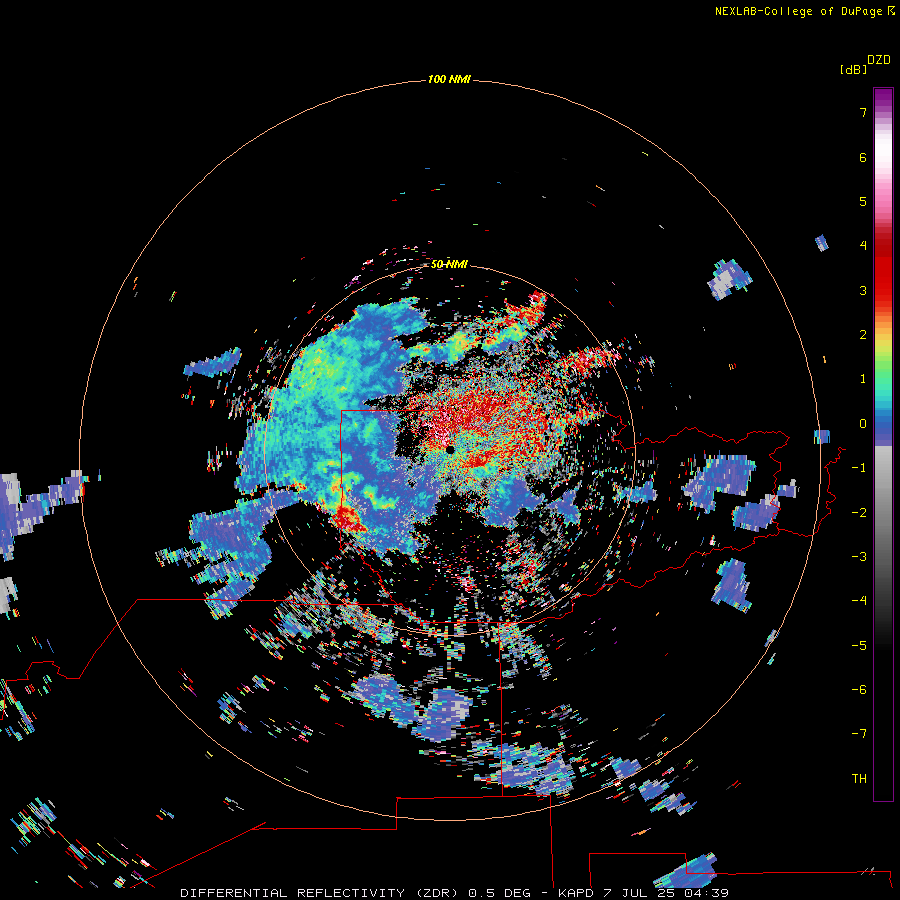Click the 0.5 DEG elevation text
Screen dimensions: 900x900
click(x=501, y=893)
